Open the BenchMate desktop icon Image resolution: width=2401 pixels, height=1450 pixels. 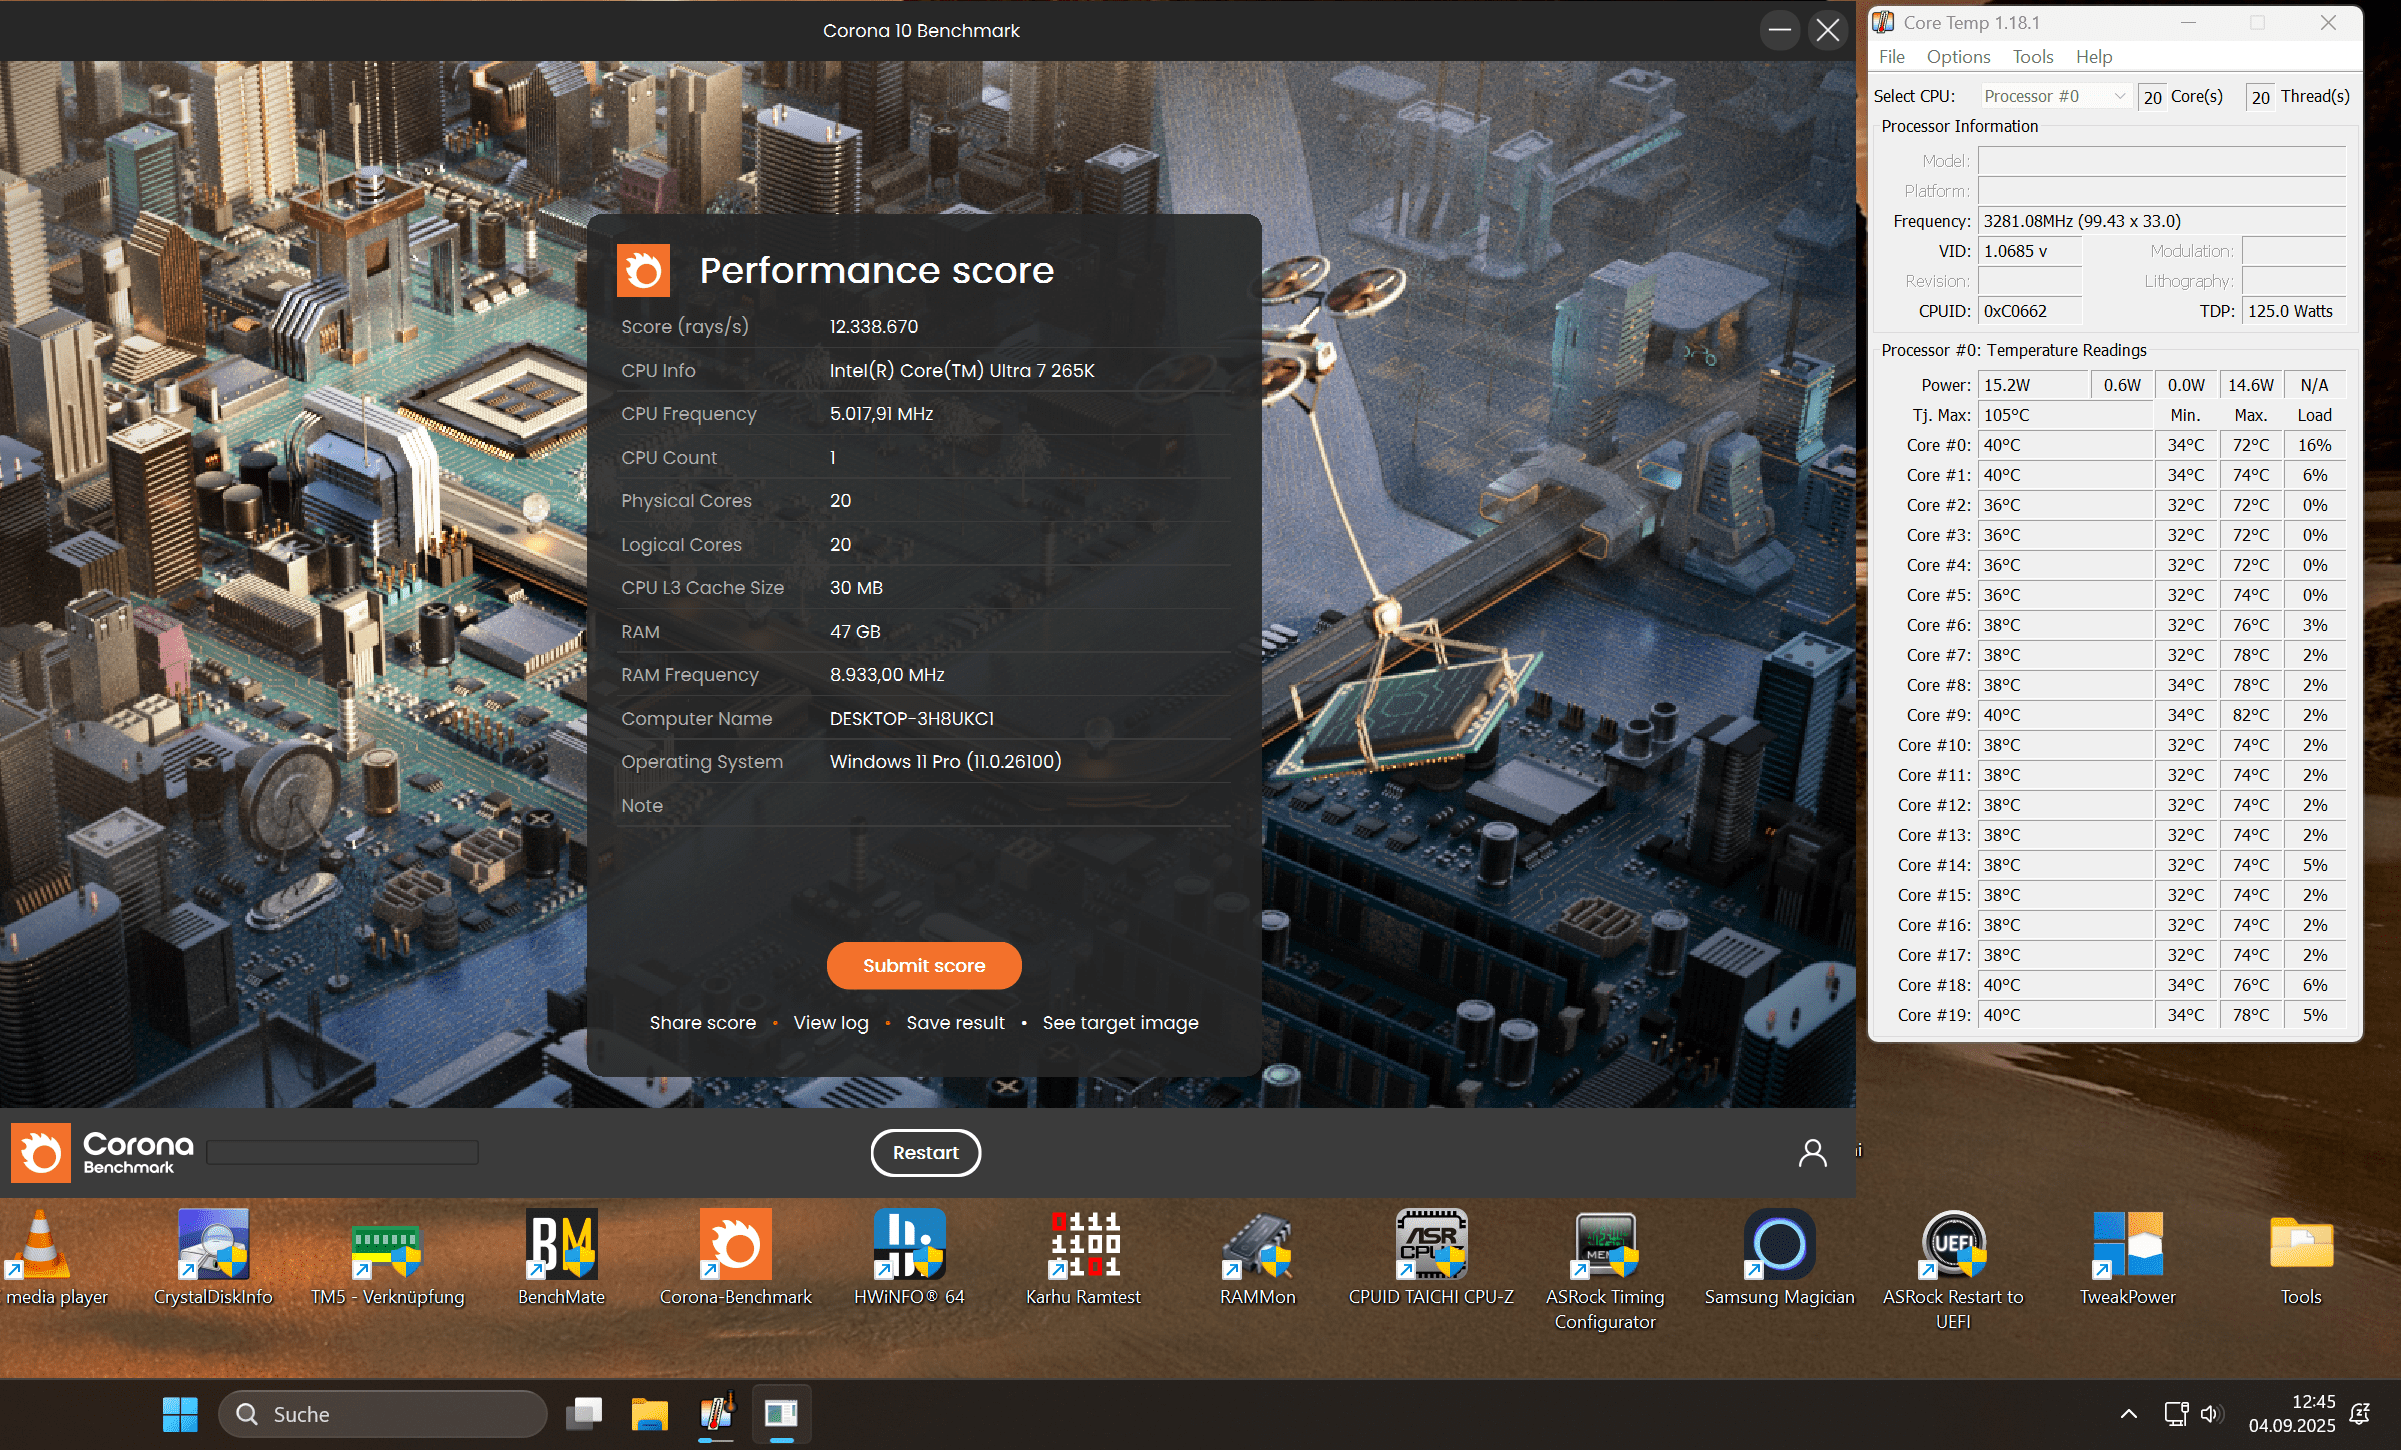point(561,1245)
